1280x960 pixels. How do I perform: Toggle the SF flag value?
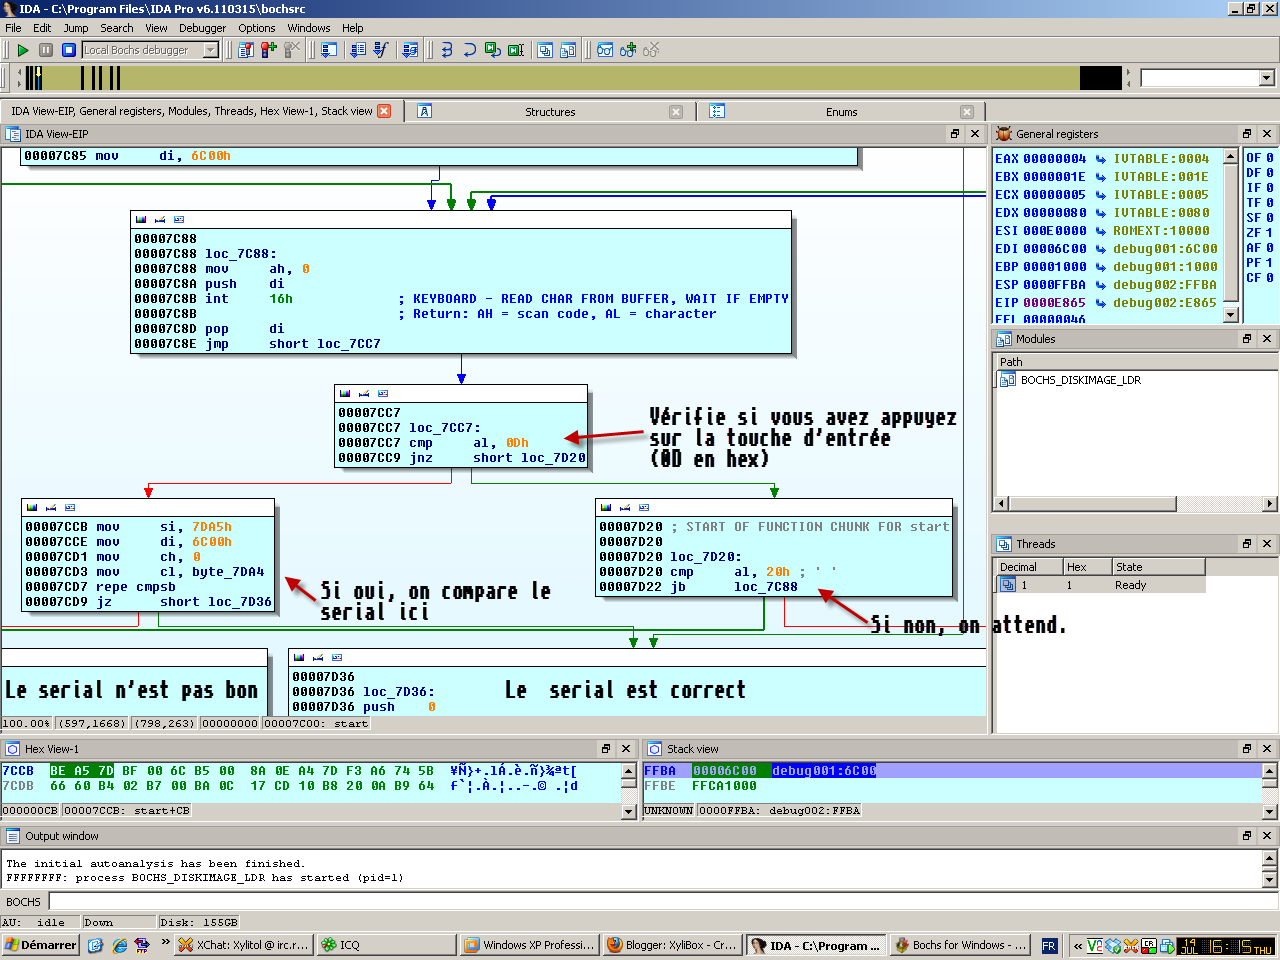(1270, 218)
